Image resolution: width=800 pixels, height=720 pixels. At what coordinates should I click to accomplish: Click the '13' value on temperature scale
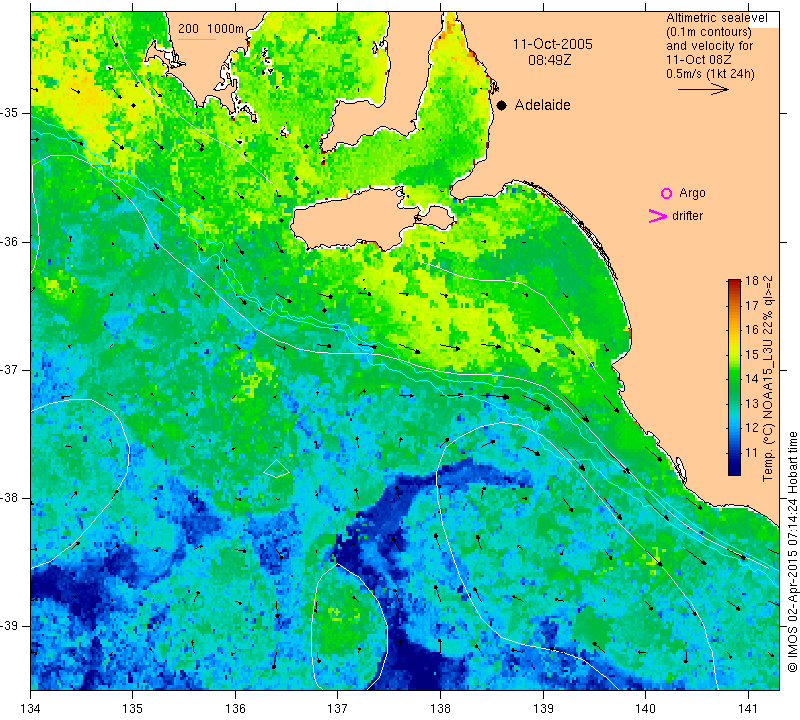tap(752, 403)
